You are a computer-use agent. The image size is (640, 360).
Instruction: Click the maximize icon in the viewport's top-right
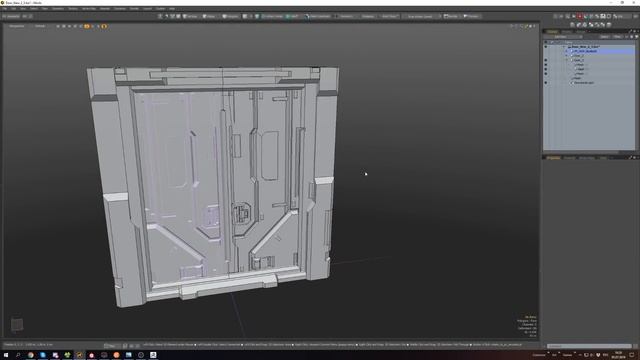[529, 26]
